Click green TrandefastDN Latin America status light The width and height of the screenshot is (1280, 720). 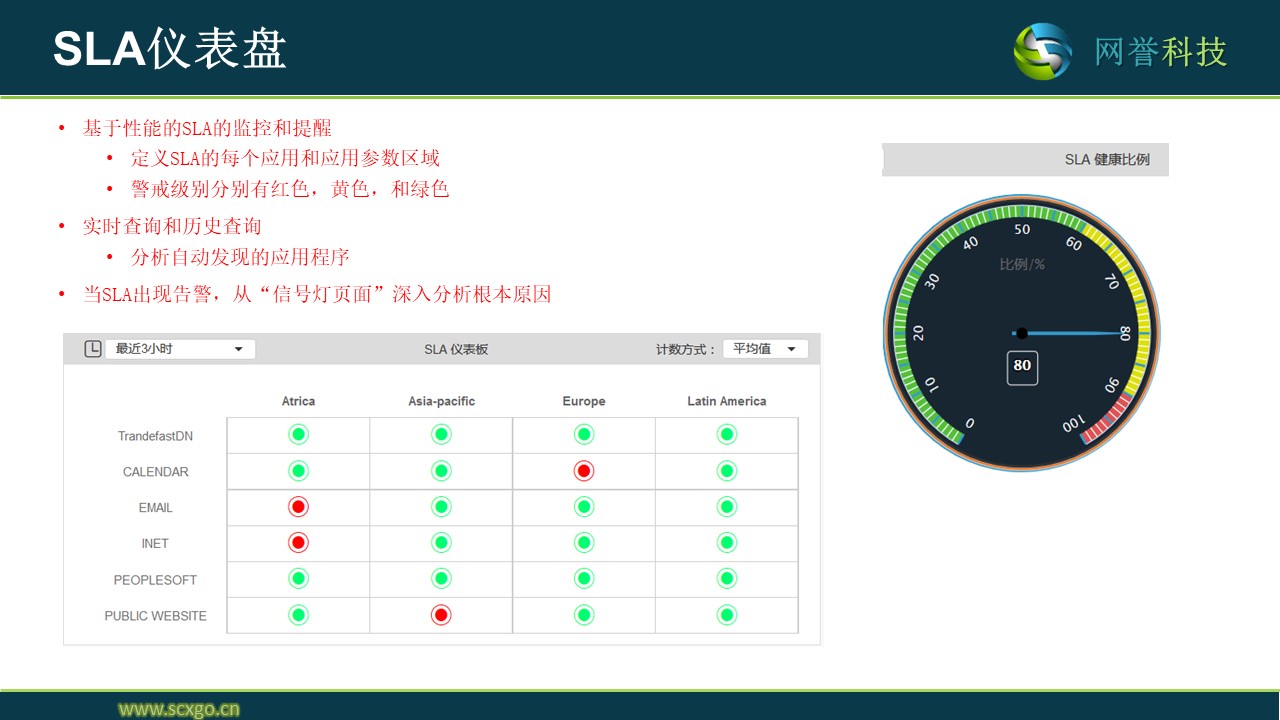coord(727,435)
